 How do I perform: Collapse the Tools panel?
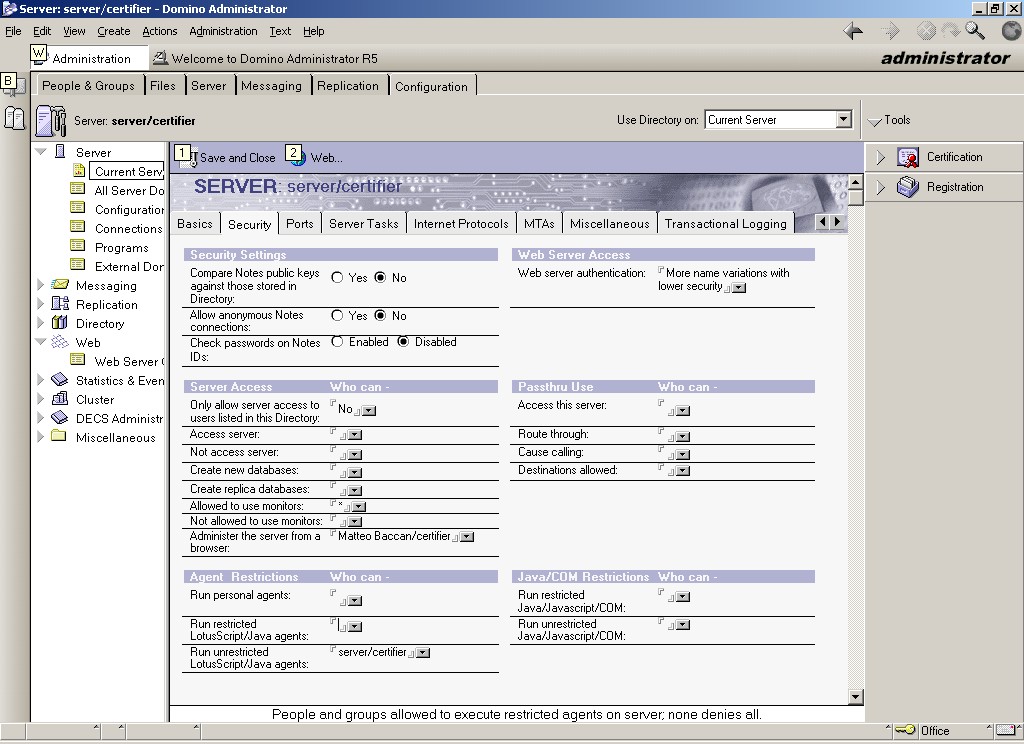point(874,121)
